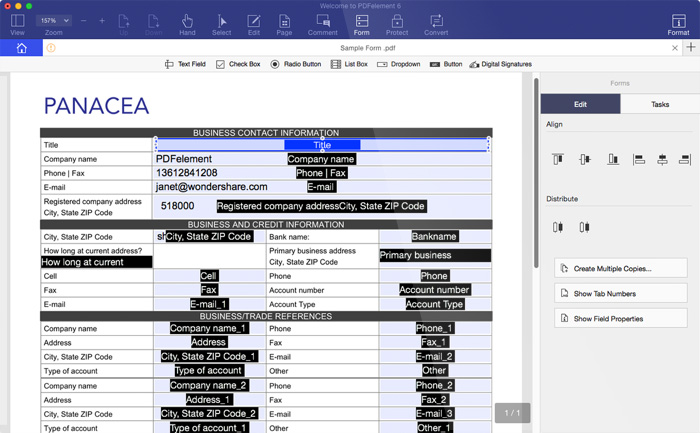Select the E-mail field with janet@wondershare.com

322,187
